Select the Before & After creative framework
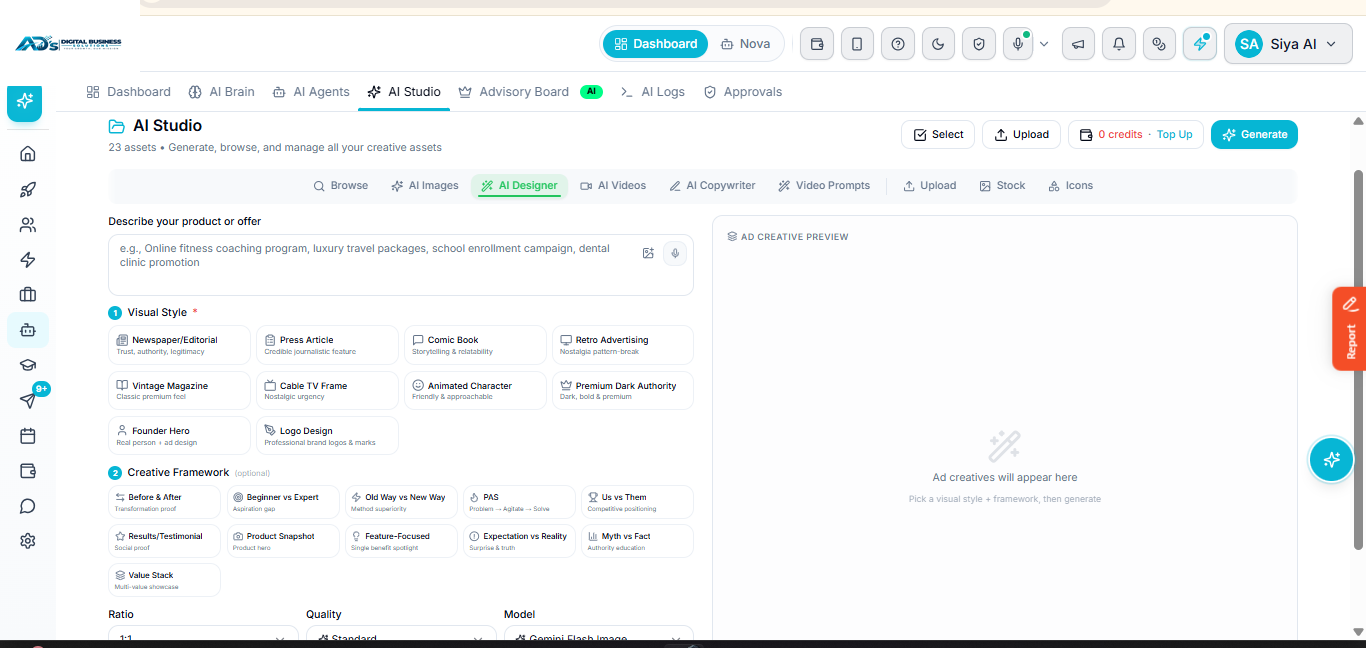This screenshot has width=1366, height=648. tap(165, 501)
